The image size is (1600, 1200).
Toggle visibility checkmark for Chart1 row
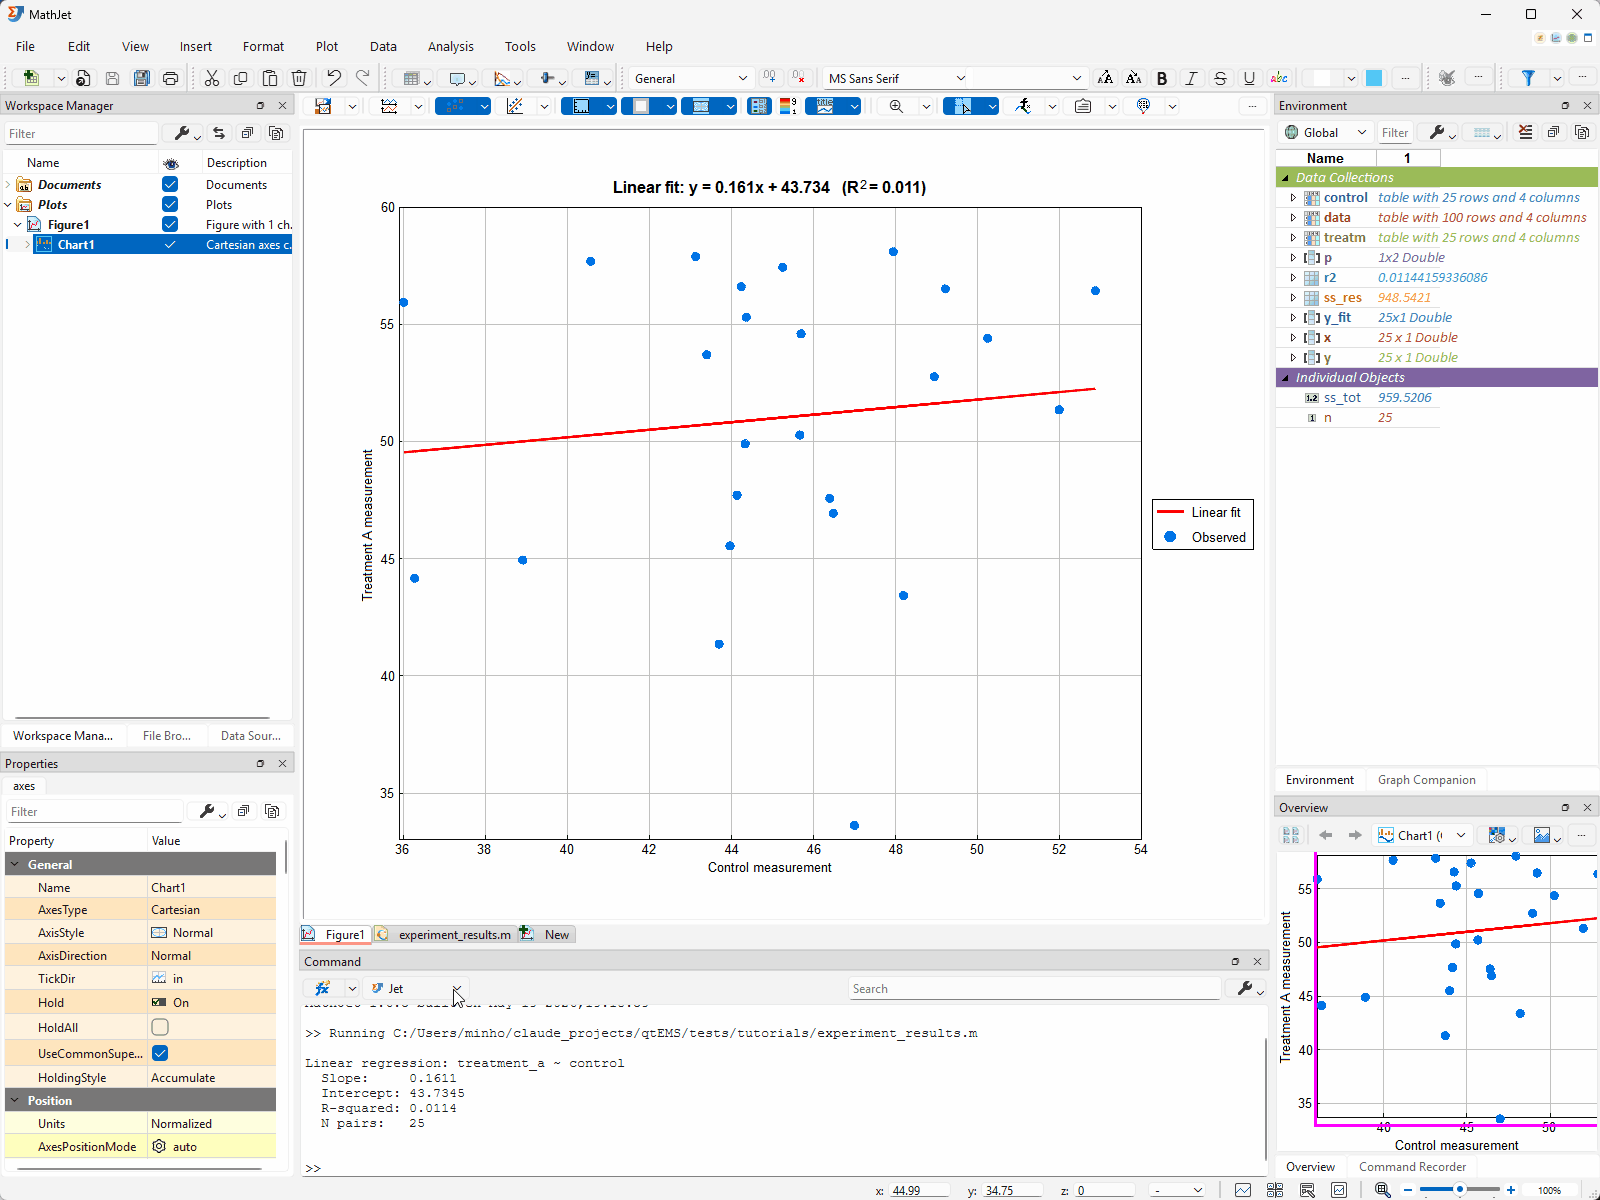point(170,244)
